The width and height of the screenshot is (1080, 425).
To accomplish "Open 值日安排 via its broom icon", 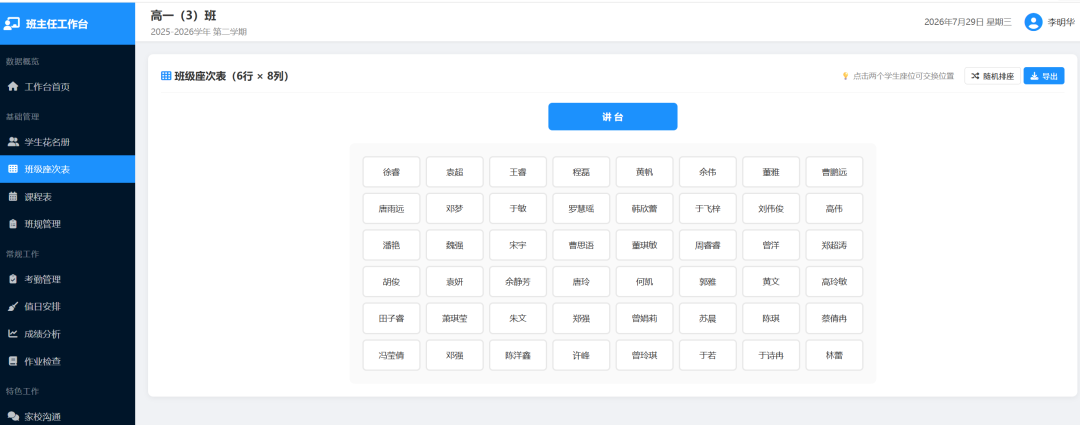I will click(x=12, y=307).
